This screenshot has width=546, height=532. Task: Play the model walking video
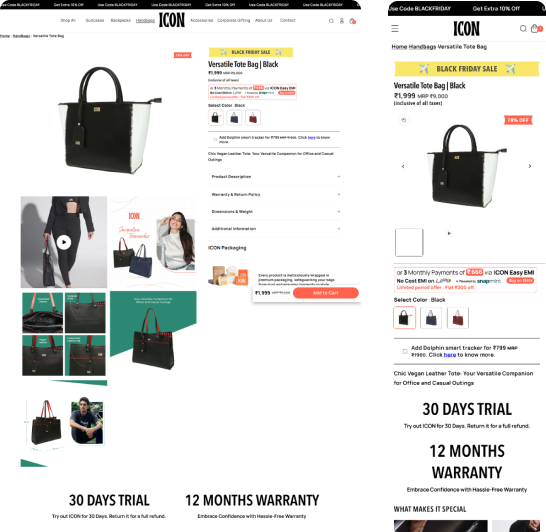(64, 242)
